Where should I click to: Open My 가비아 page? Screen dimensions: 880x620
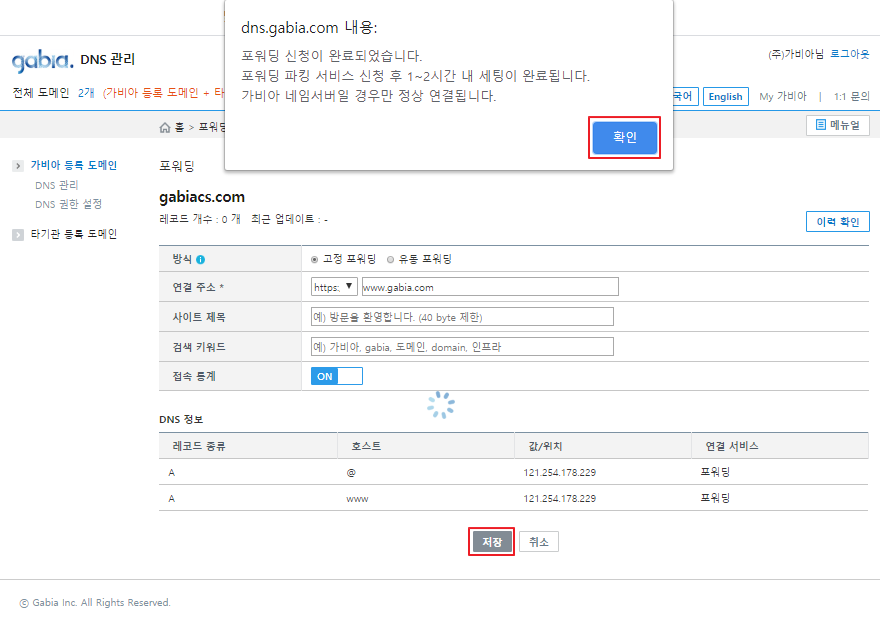(x=783, y=97)
